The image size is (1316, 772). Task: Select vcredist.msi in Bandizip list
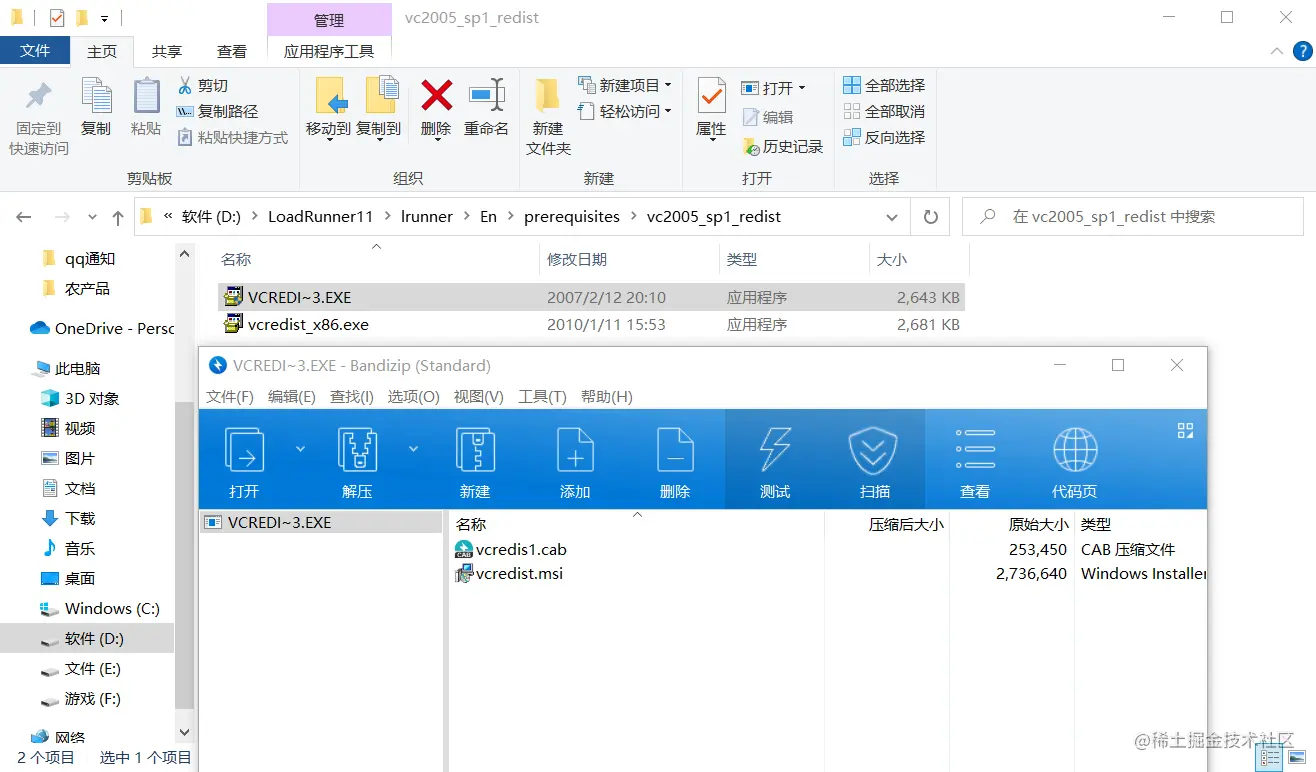519,574
